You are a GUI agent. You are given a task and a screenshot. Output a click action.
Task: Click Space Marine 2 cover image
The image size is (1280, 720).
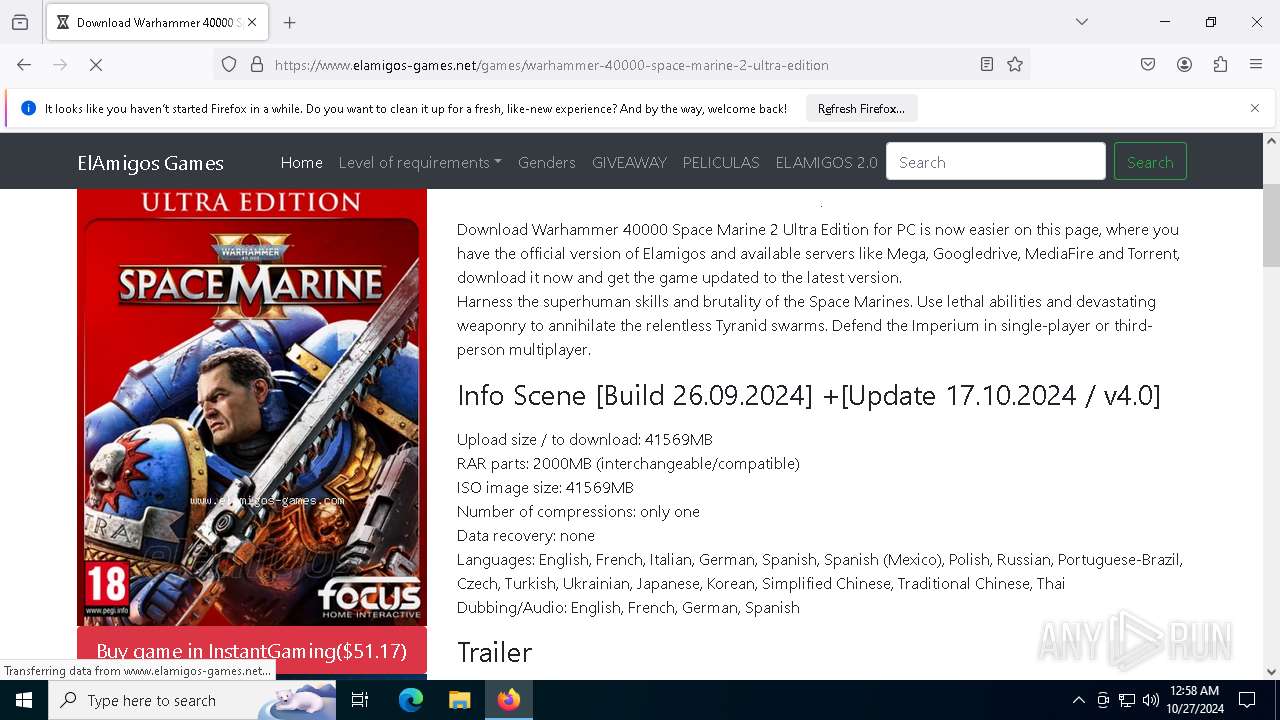[252, 407]
